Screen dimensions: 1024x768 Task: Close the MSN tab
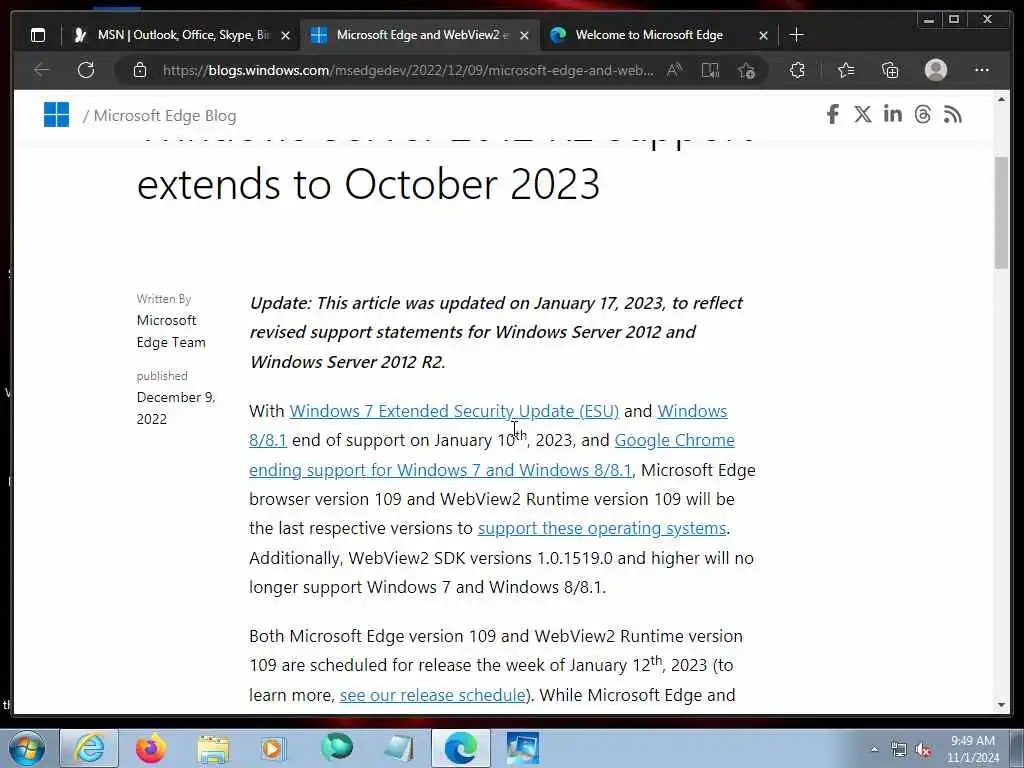[285, 35]
